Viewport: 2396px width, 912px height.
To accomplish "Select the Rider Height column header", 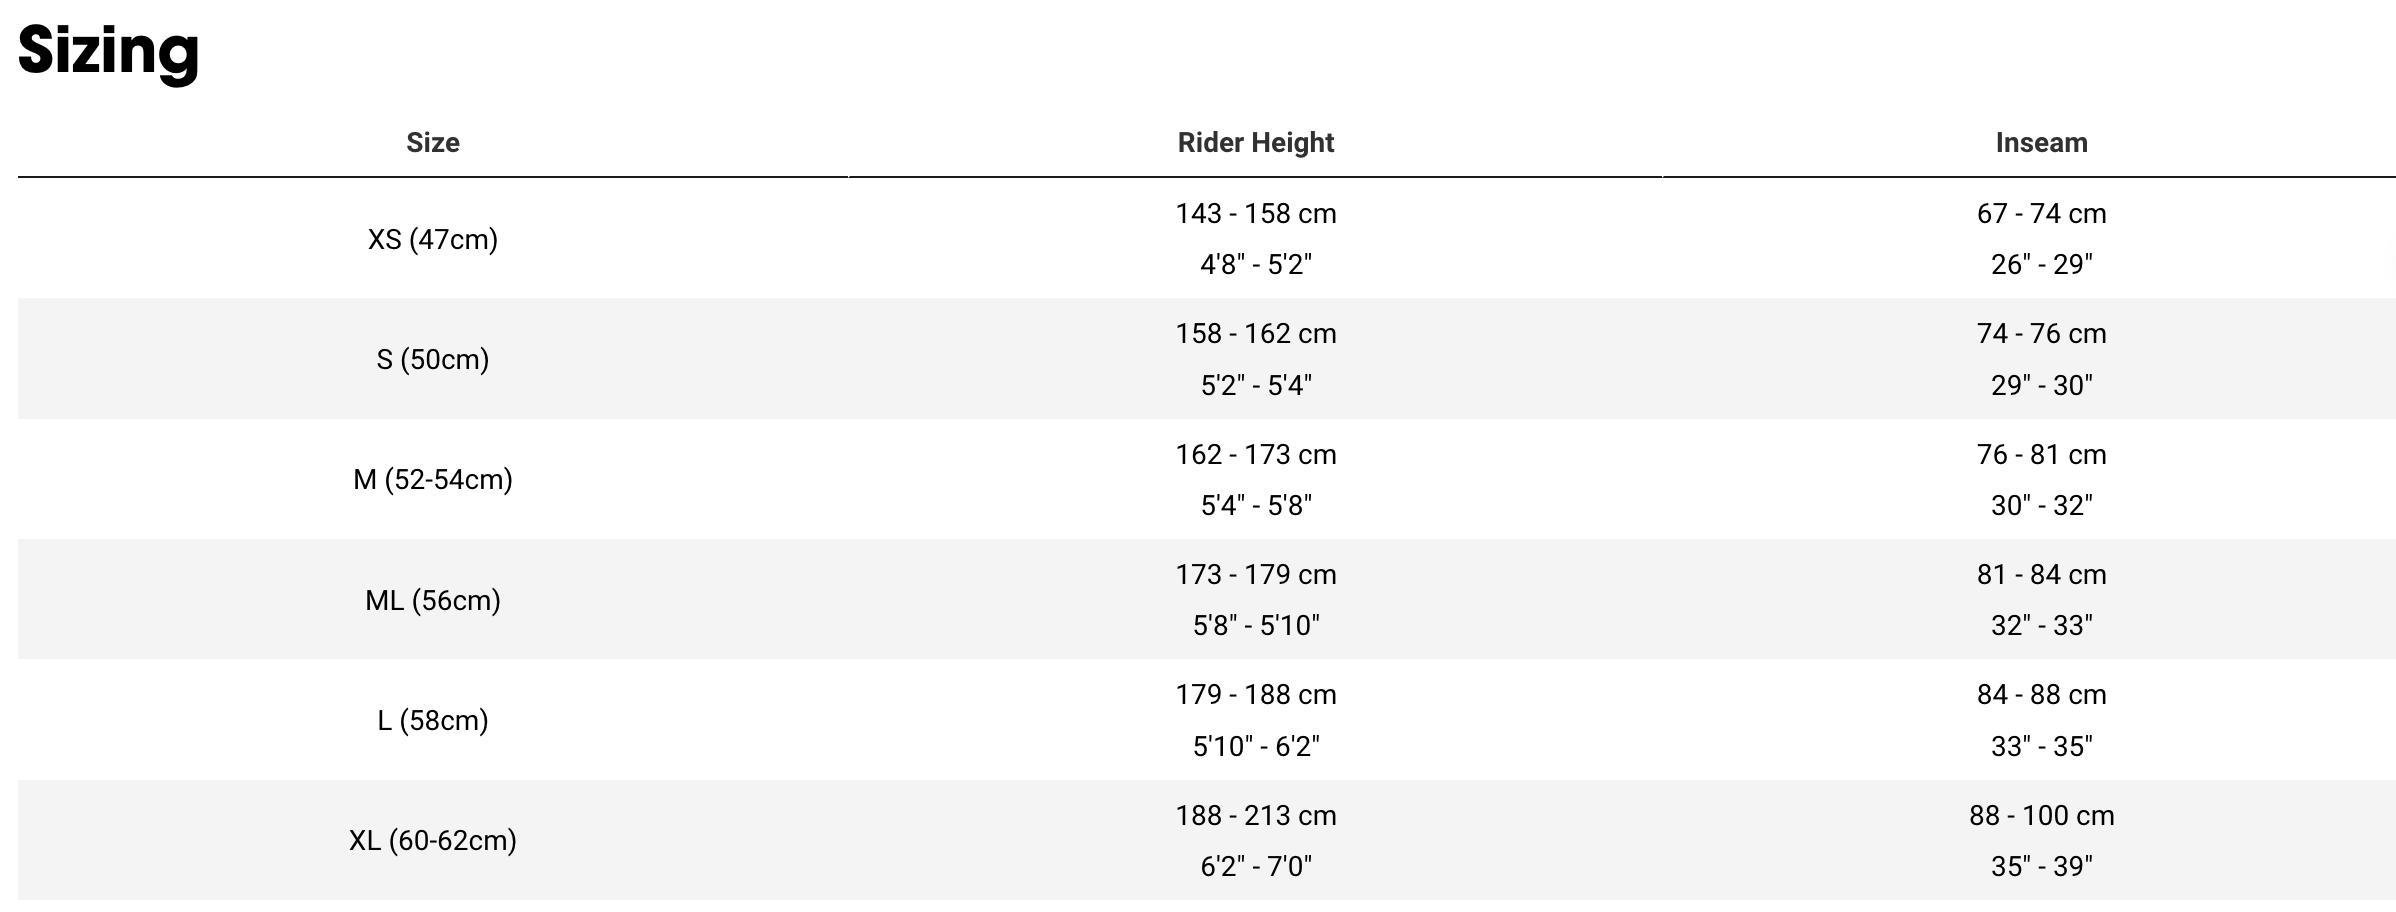I will (x=1256, y=143).
